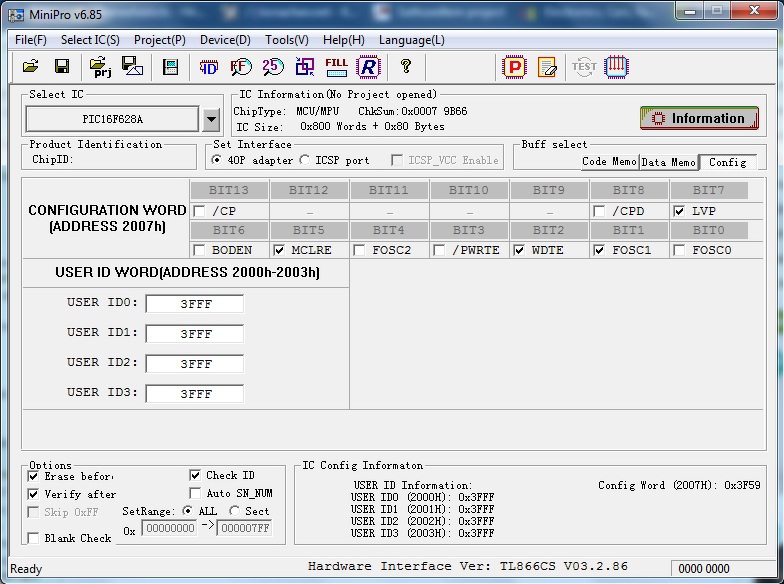The image size is (784, 584).
Task: Uncheck the MCLRE checkbox
Action: pyautogui.click(x=279, y=250)
